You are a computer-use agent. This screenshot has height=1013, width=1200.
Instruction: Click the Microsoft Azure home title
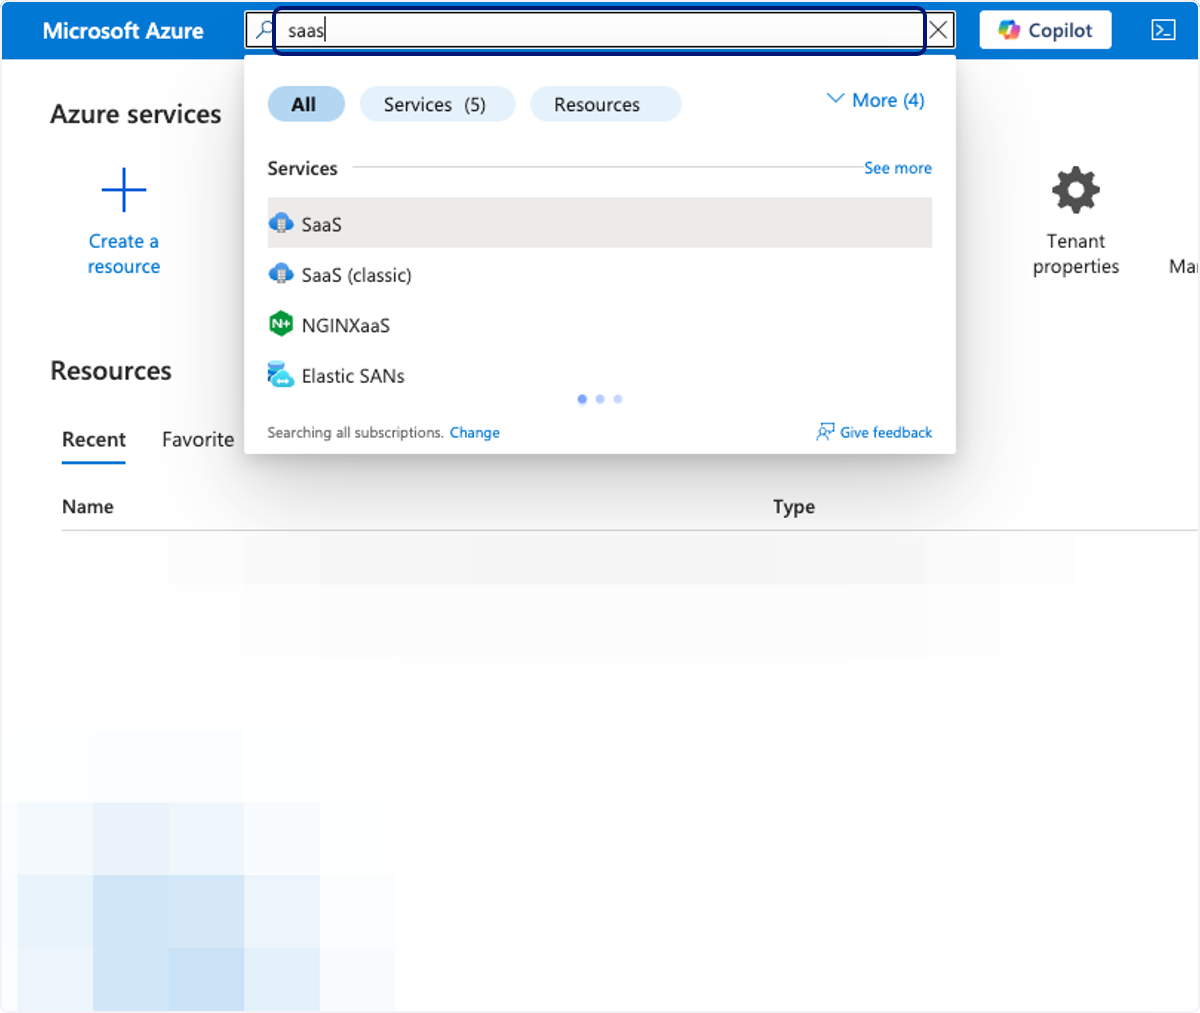tap(123, 31)
